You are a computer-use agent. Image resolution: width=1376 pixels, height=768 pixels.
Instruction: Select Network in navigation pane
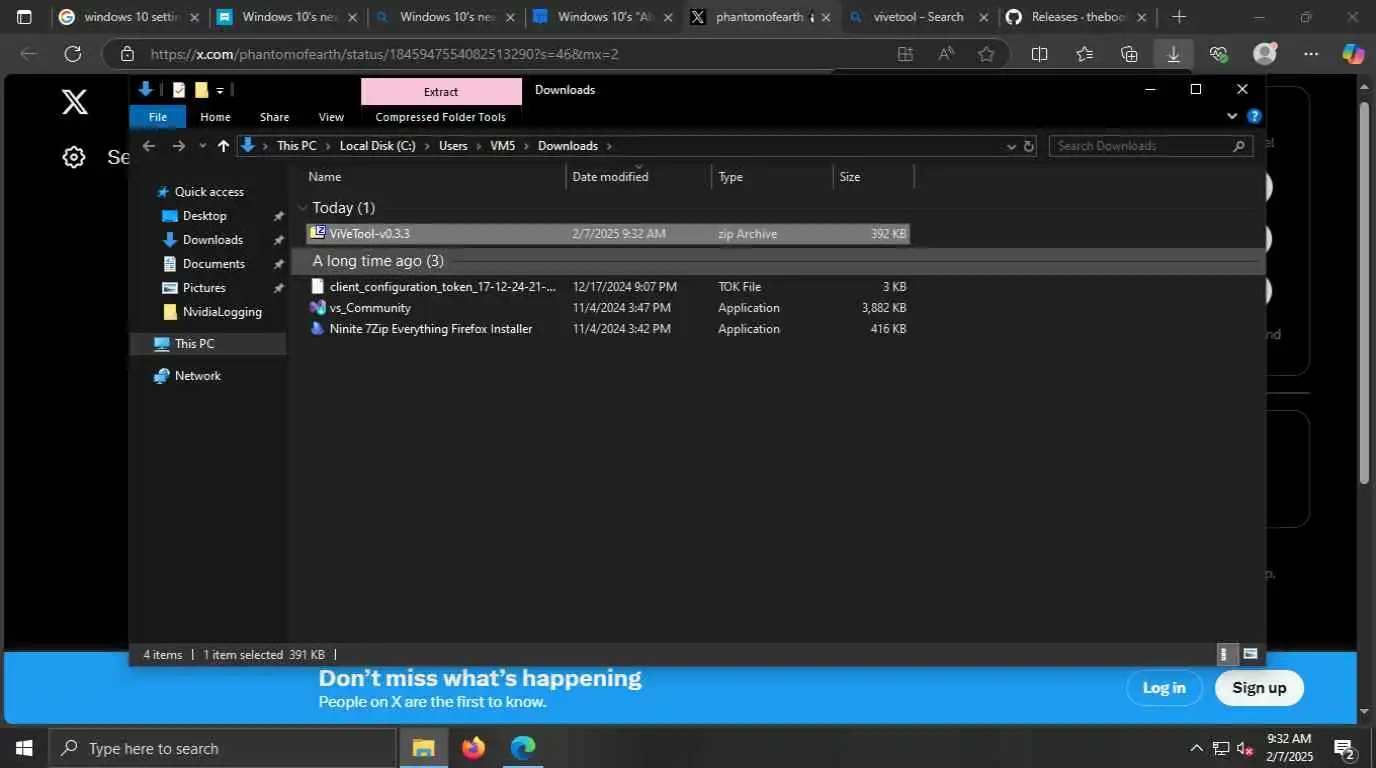[x=197, y=376]
